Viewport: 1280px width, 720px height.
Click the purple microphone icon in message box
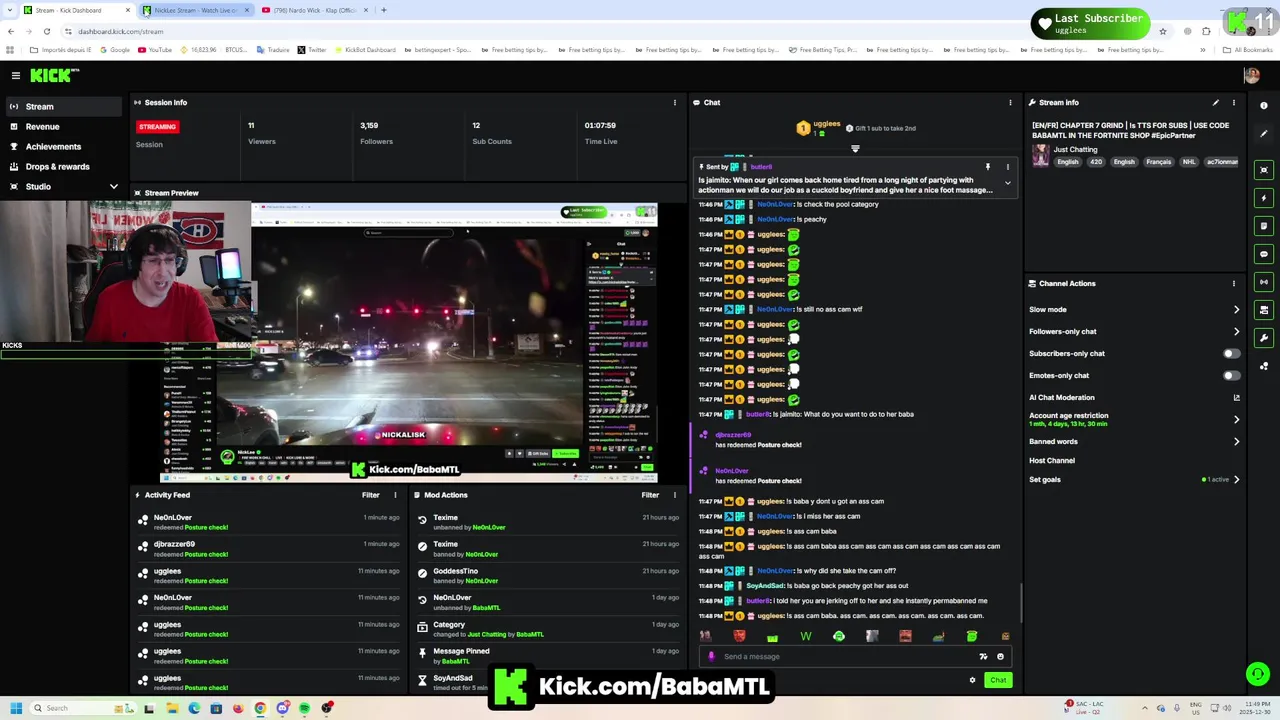pos(711,657)
